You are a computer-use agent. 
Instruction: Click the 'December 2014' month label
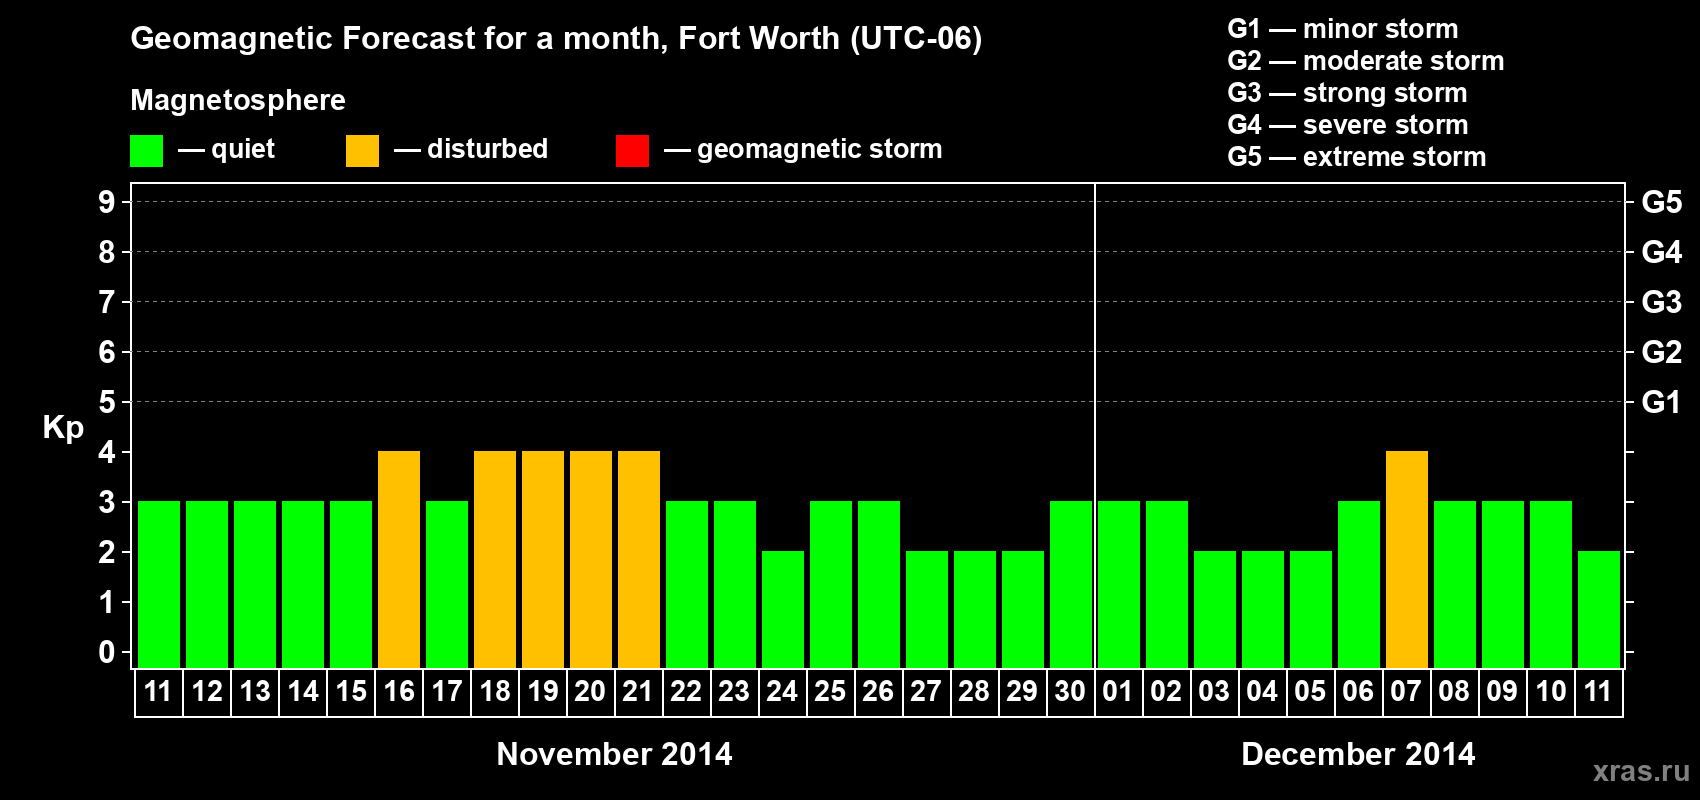pyautogui.click(x=1358, y=754)
